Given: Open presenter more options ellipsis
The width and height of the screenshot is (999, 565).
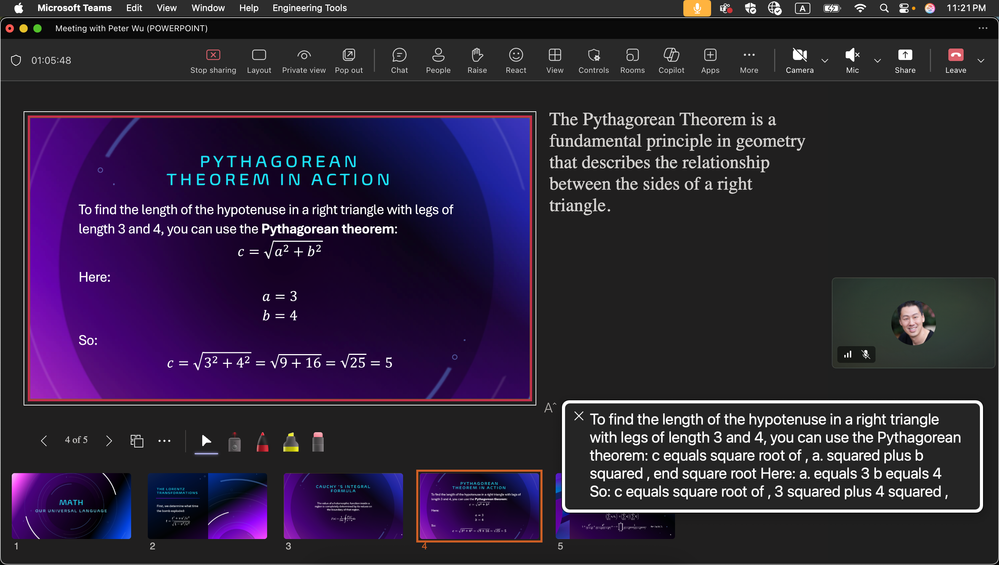Looking at the screenshot, I should 164,441.
